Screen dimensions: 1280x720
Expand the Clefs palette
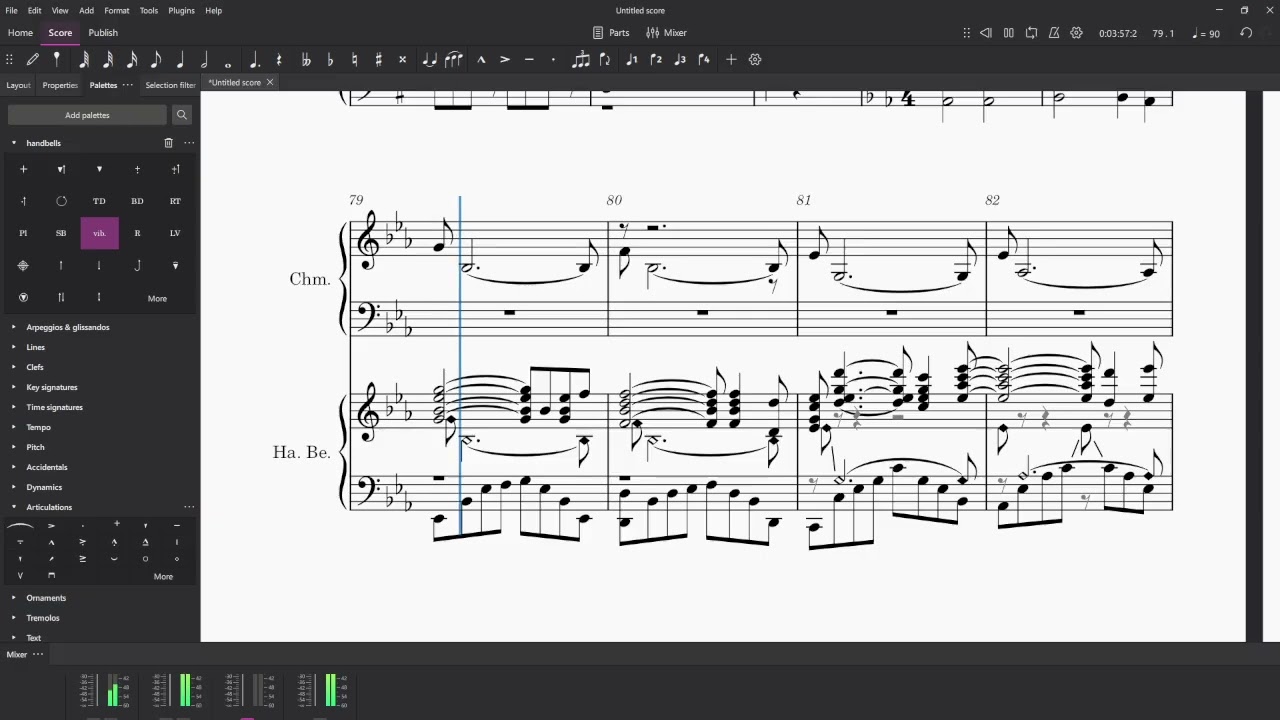coord(14,367)
